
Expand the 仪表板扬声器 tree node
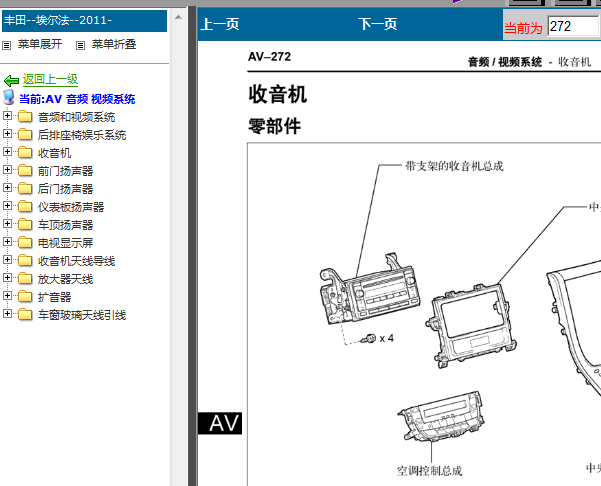[7, 205]
